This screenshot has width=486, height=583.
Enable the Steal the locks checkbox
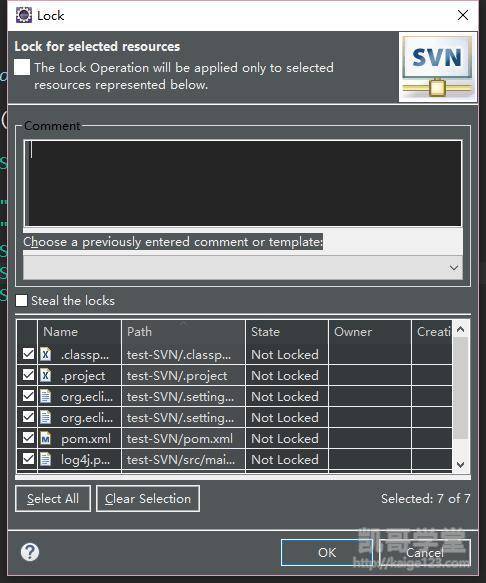[x=21, y=300]
